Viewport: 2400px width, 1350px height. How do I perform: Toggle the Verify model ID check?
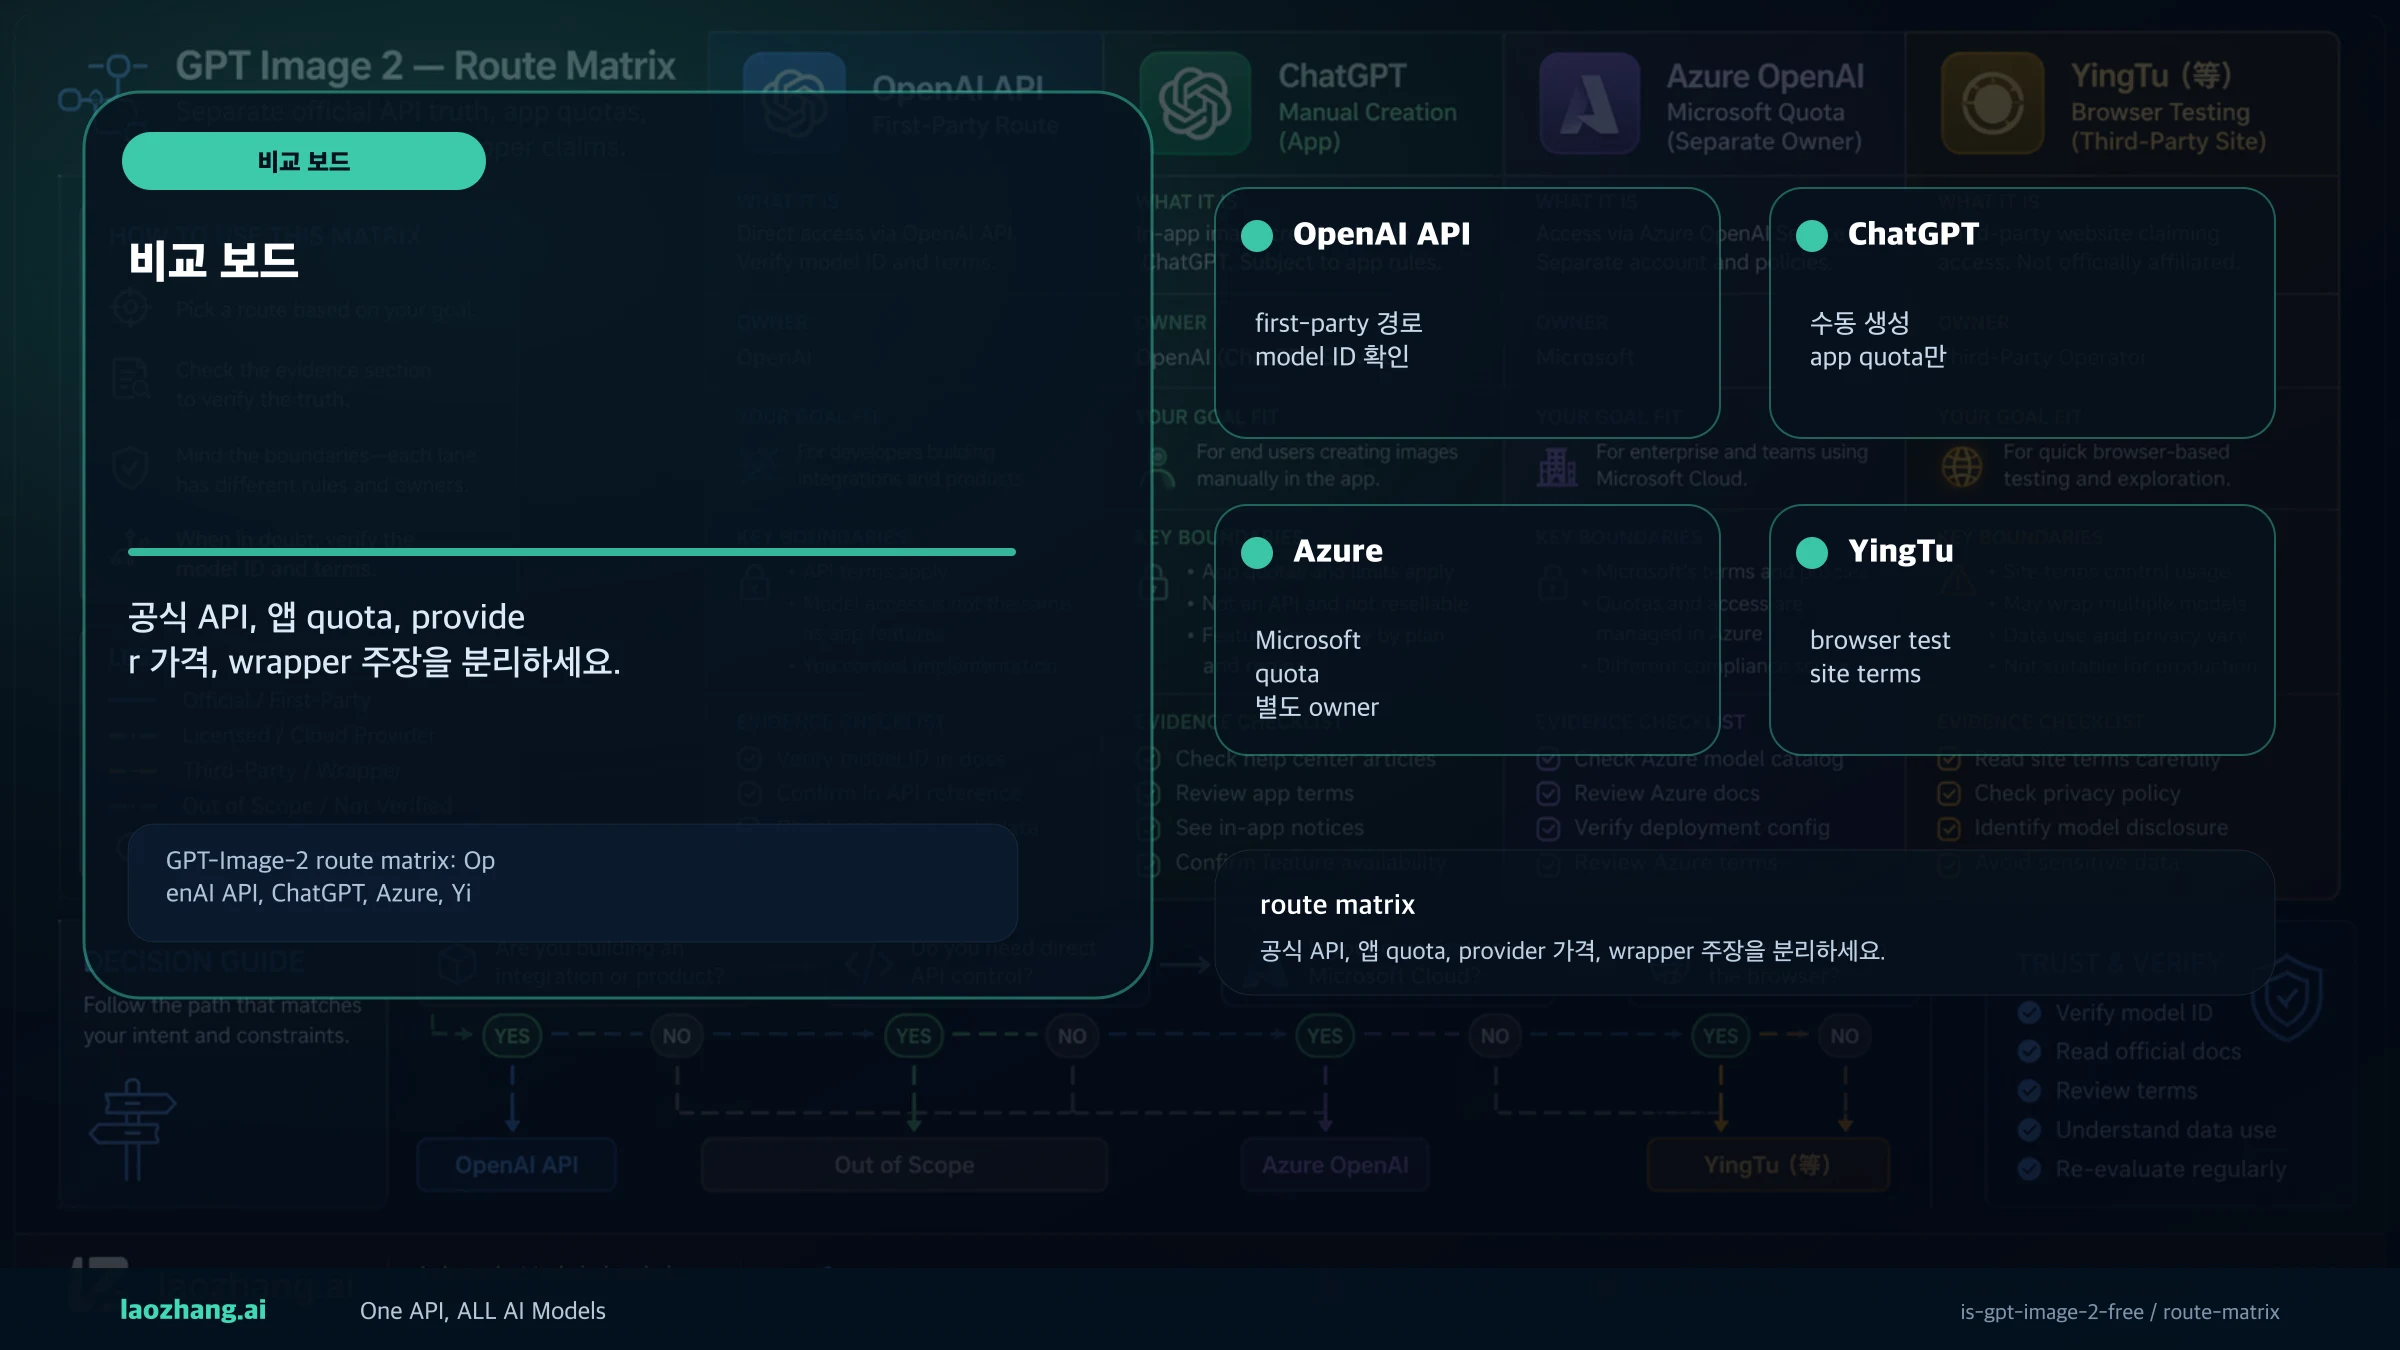click(2029, 1013)
